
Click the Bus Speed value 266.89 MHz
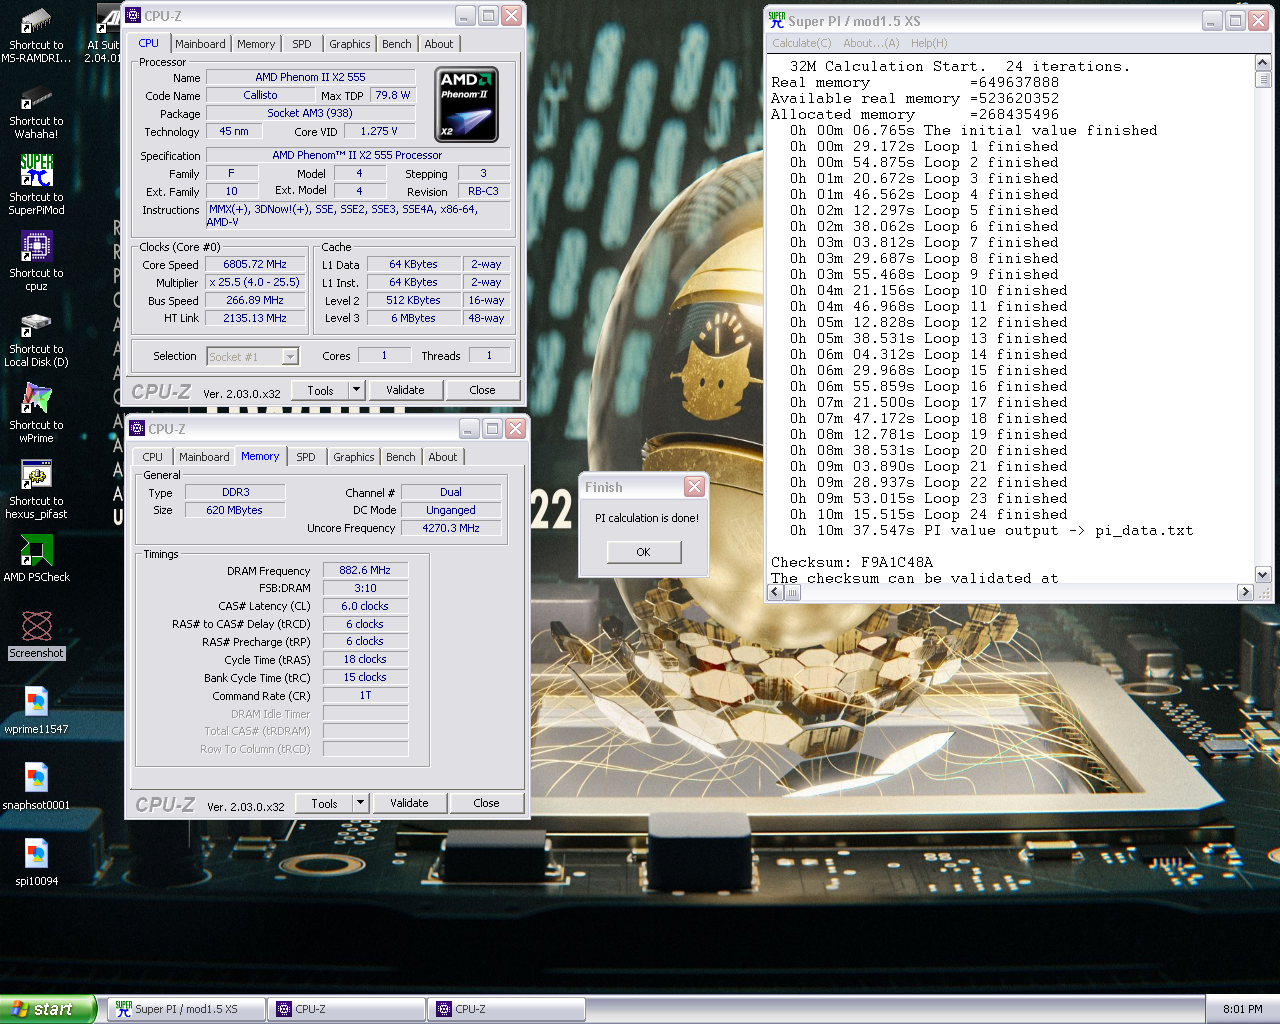coord(255,300)
